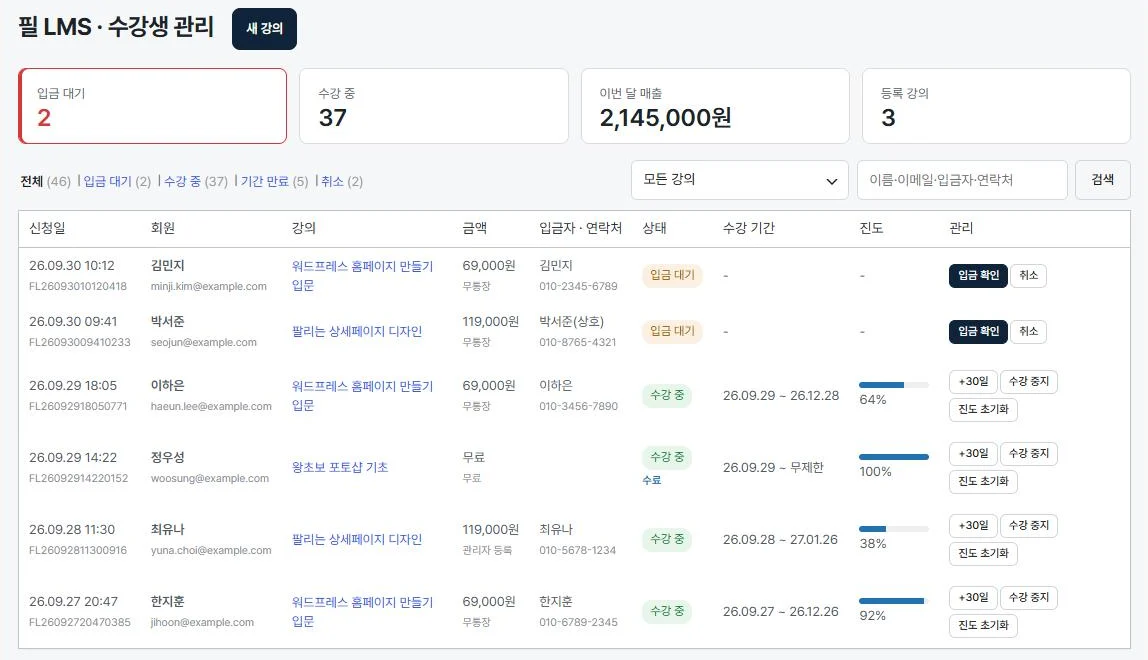Click the email minji.kim@example.com

pyautogui.click(x=209, y=286)
